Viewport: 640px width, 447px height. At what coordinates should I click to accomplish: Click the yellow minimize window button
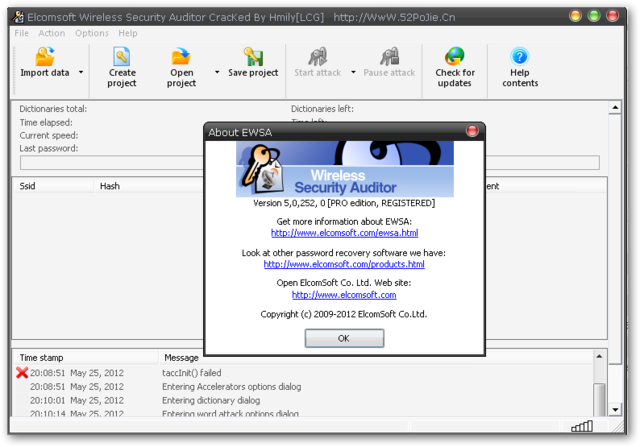pos(575,16)
